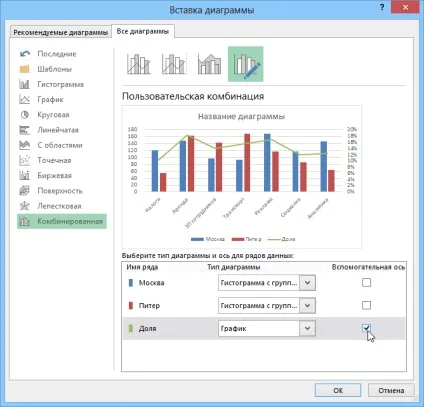Expand chart type dropdown for Москва
Image resolution: width=424 pixels, height=407 pixels.
[307, 283]
